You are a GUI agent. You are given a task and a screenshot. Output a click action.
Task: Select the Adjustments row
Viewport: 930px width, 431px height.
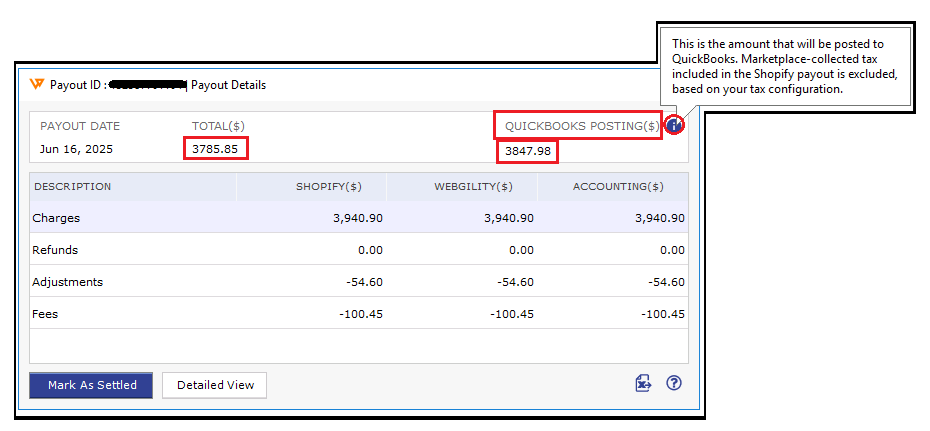[67, 282]
